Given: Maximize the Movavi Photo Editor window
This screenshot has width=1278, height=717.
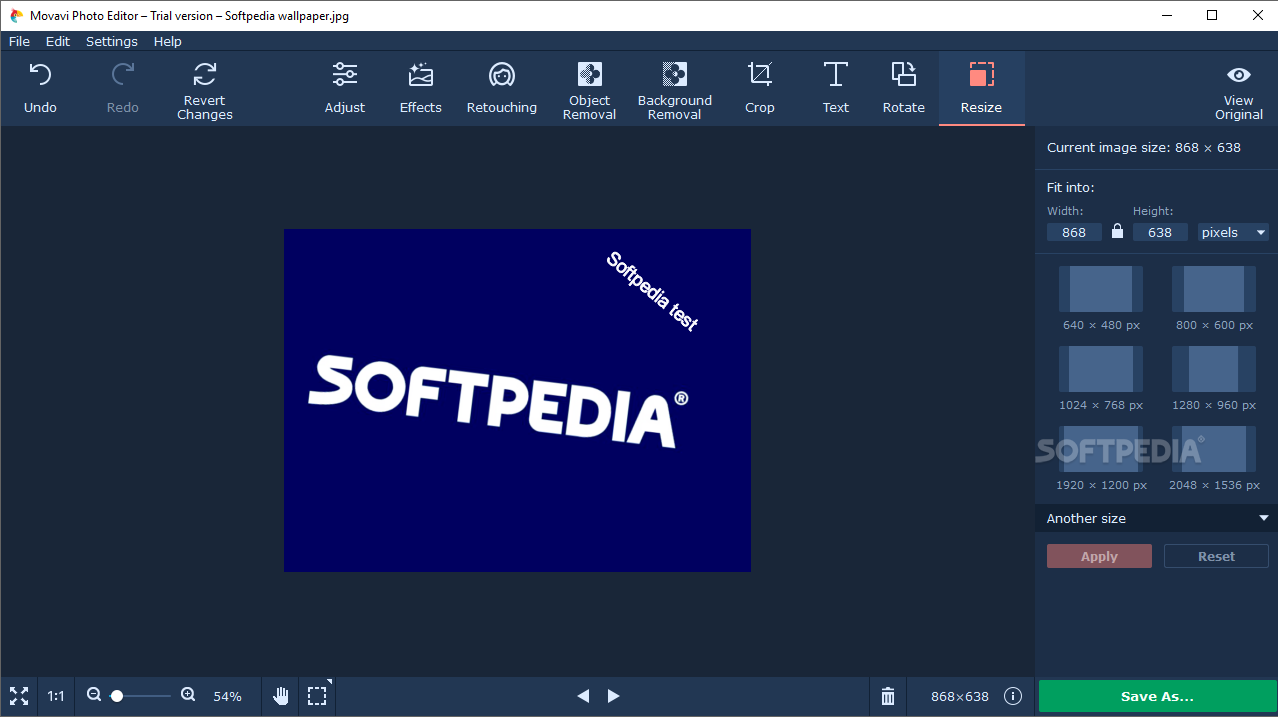Looking at the screenshot, I should pyautogui.click(x=1212, y=15).
